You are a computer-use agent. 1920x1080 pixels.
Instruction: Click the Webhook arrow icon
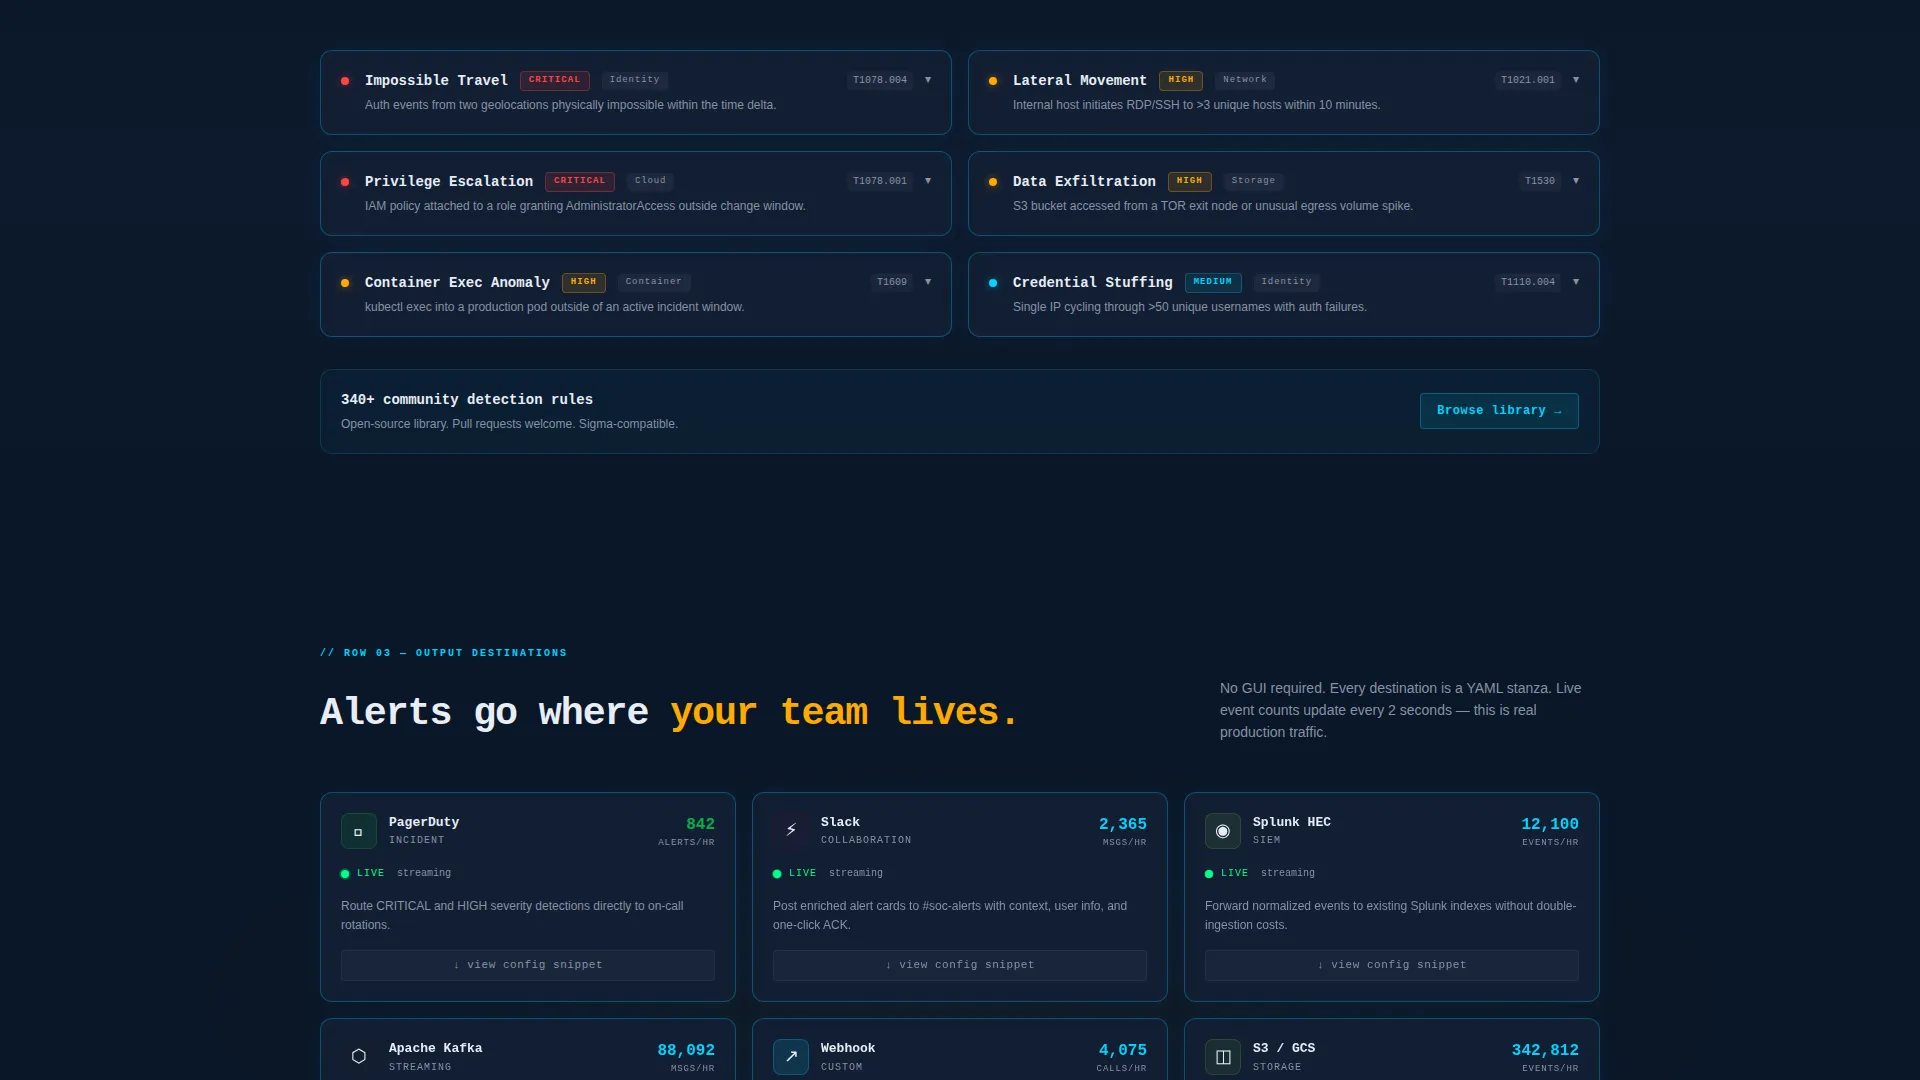click(791, 1057)
